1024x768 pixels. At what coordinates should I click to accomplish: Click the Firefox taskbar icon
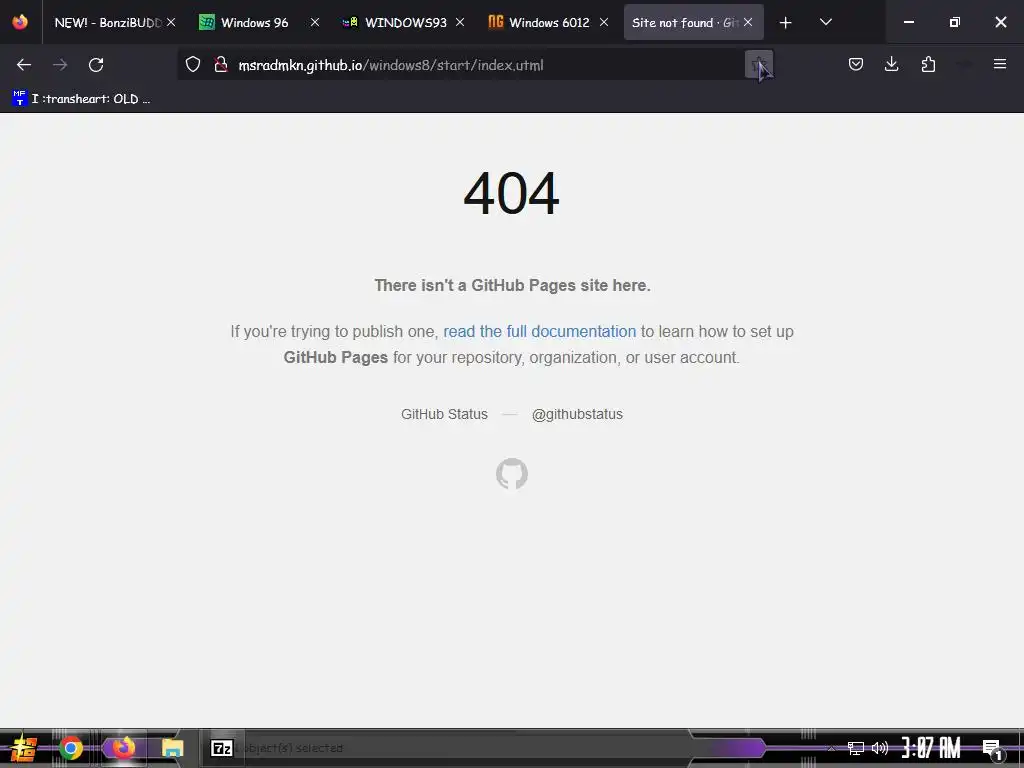tap(123, 748)
